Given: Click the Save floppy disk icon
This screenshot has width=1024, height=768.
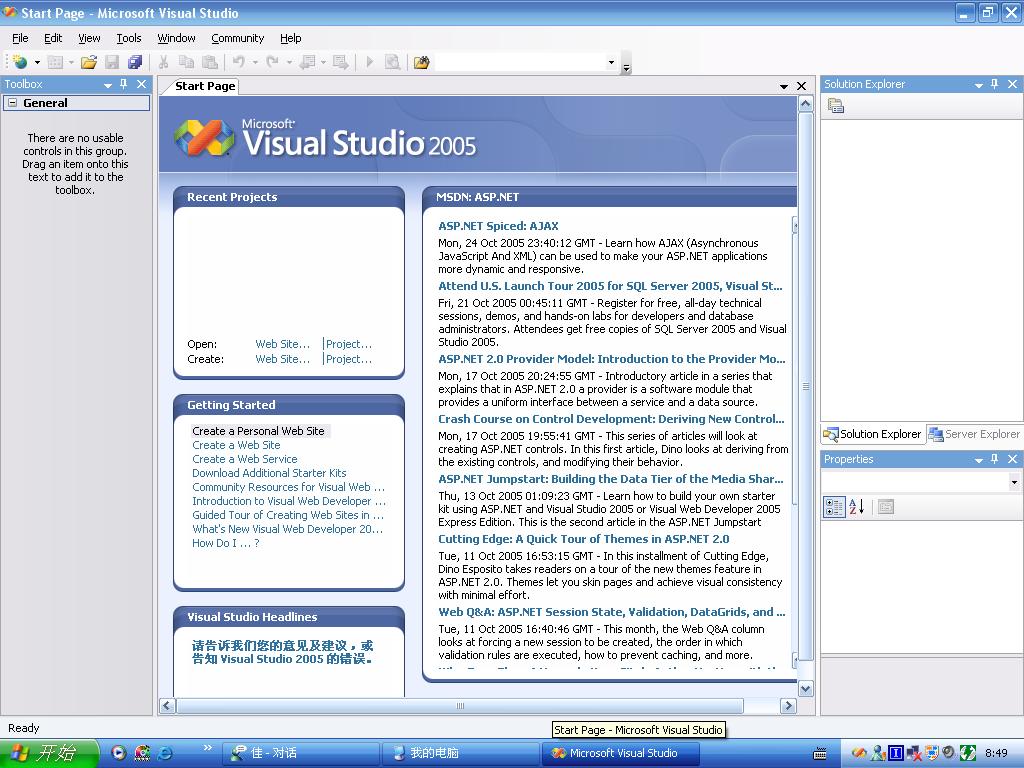Looking at the screenshot, I should coord(112,62).
